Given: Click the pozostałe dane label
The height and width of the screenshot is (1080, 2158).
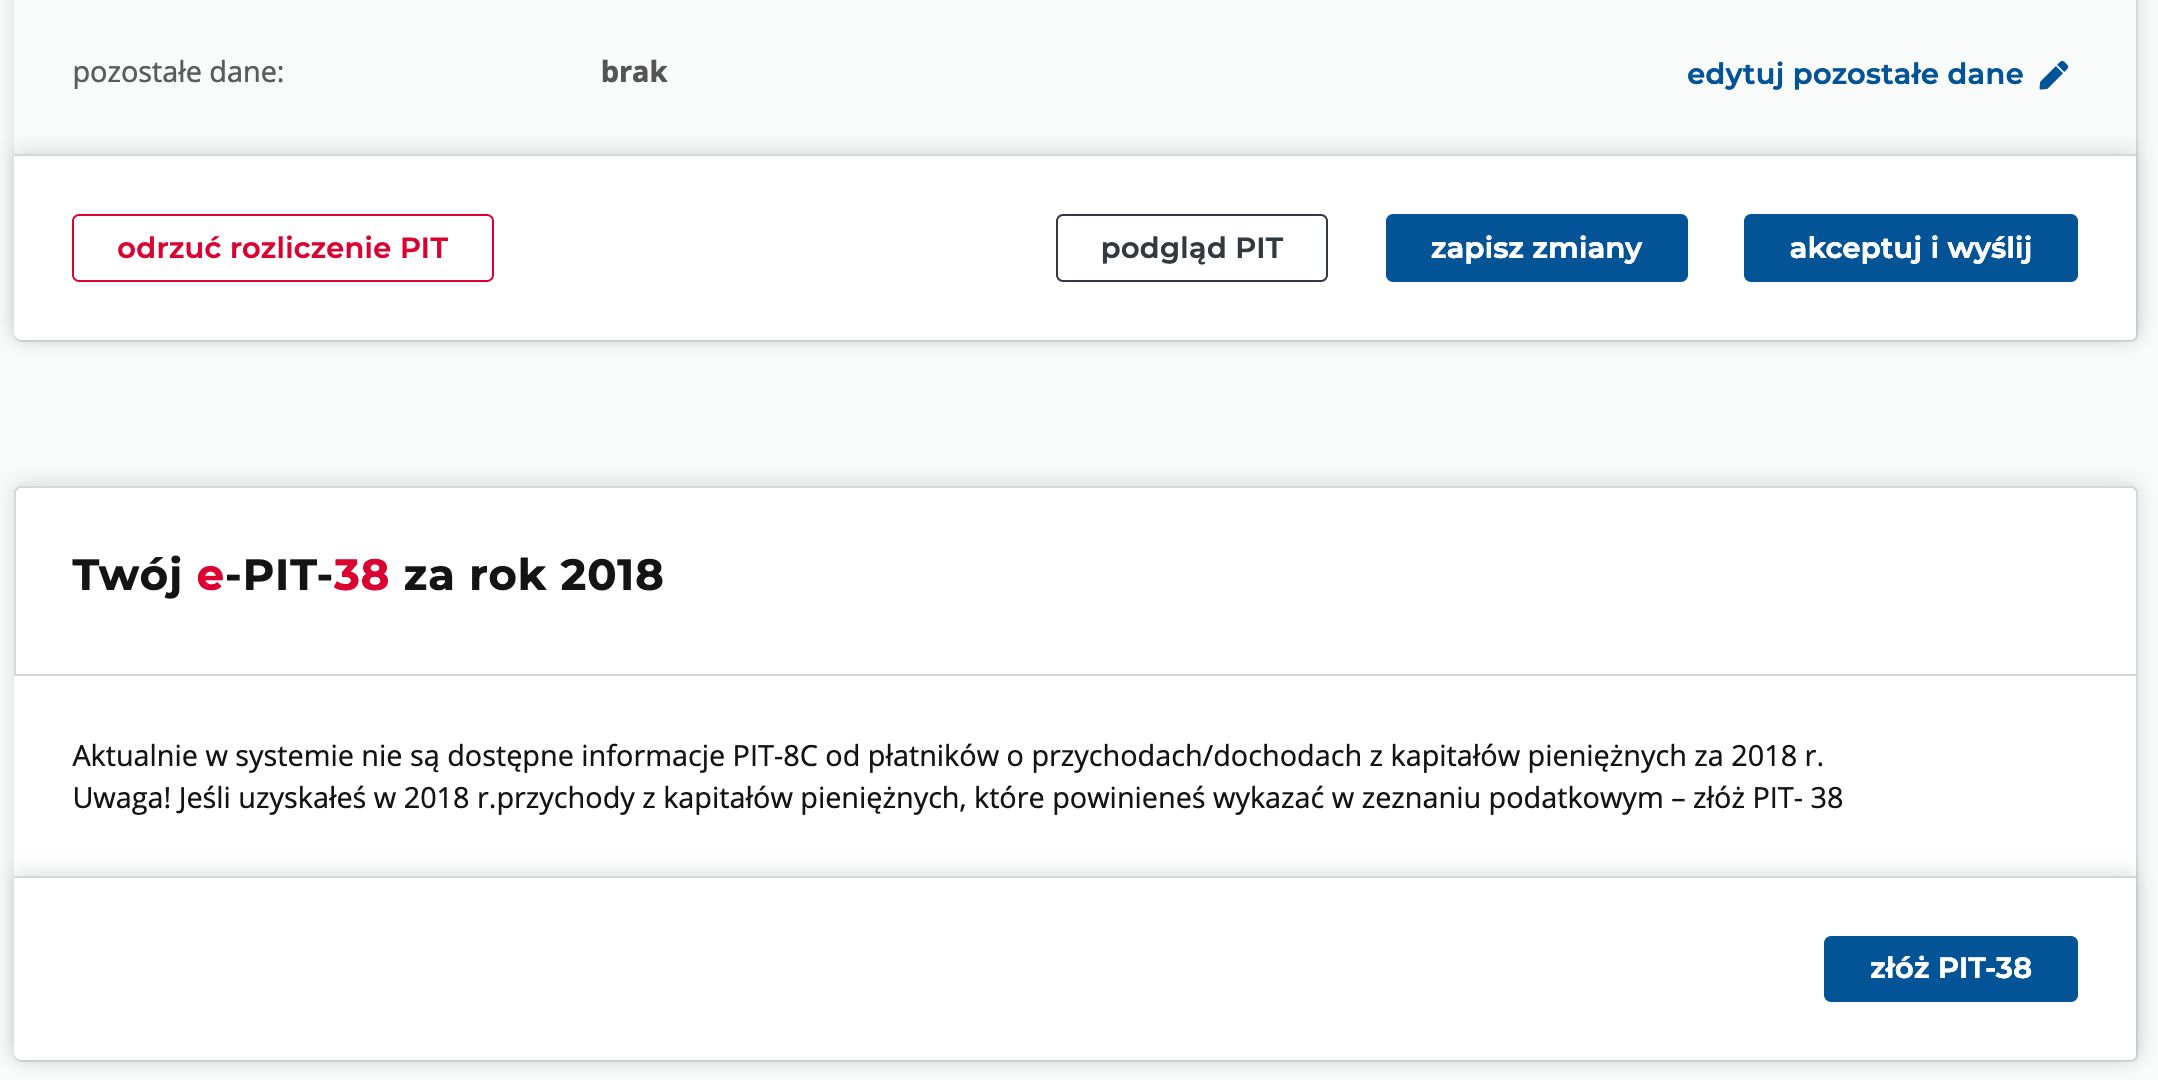Looking at the screenshot, I should pyautogui.click(x=178, y=71).
